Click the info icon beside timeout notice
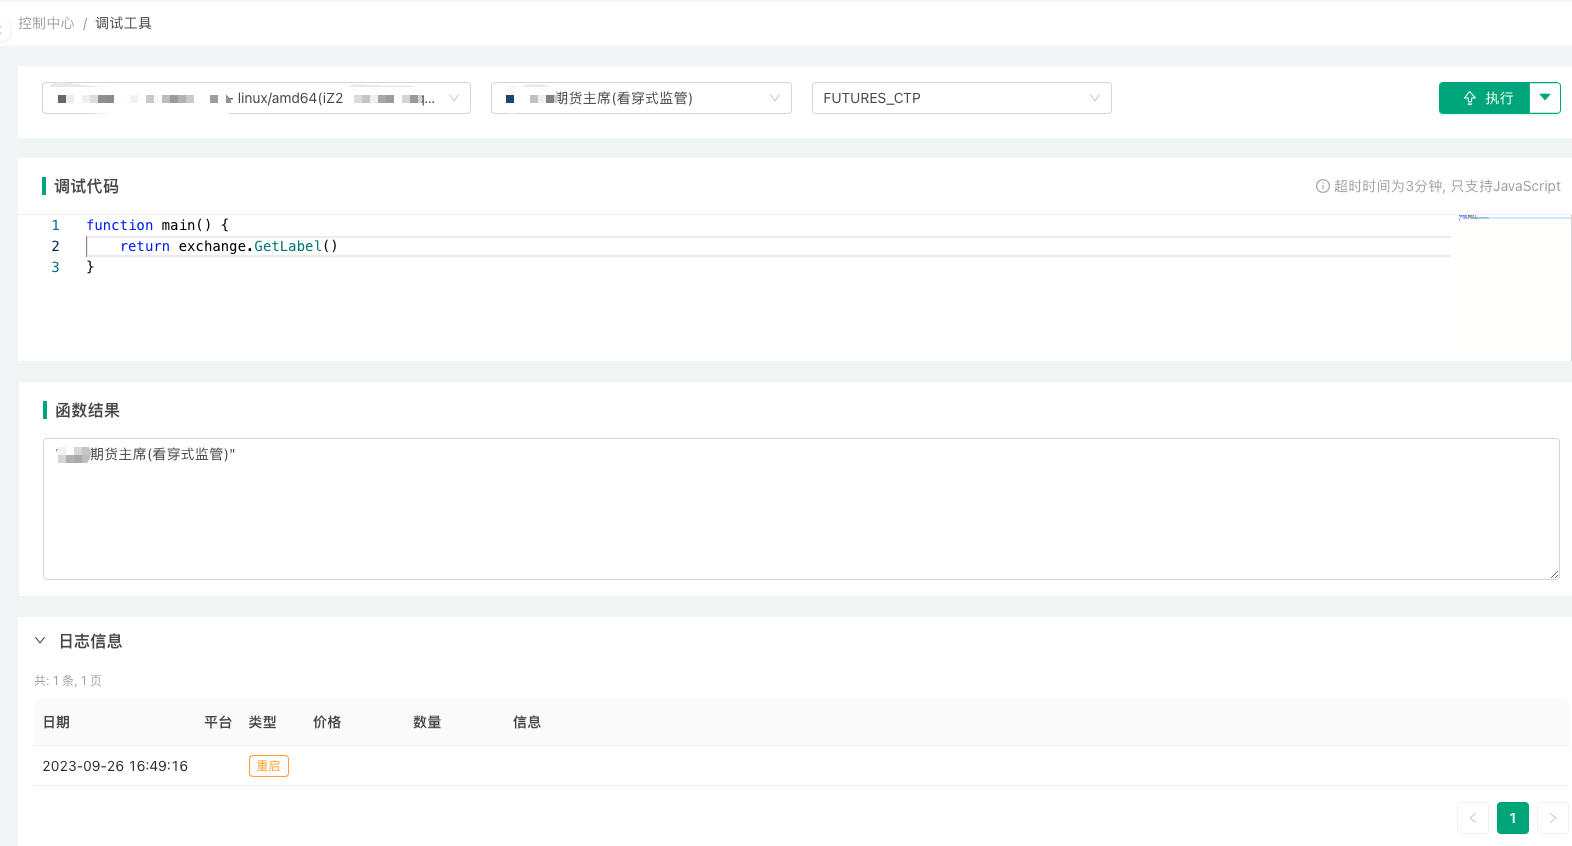The image size is (1572, 846). pyautogui.click(x=1322, y=186)
